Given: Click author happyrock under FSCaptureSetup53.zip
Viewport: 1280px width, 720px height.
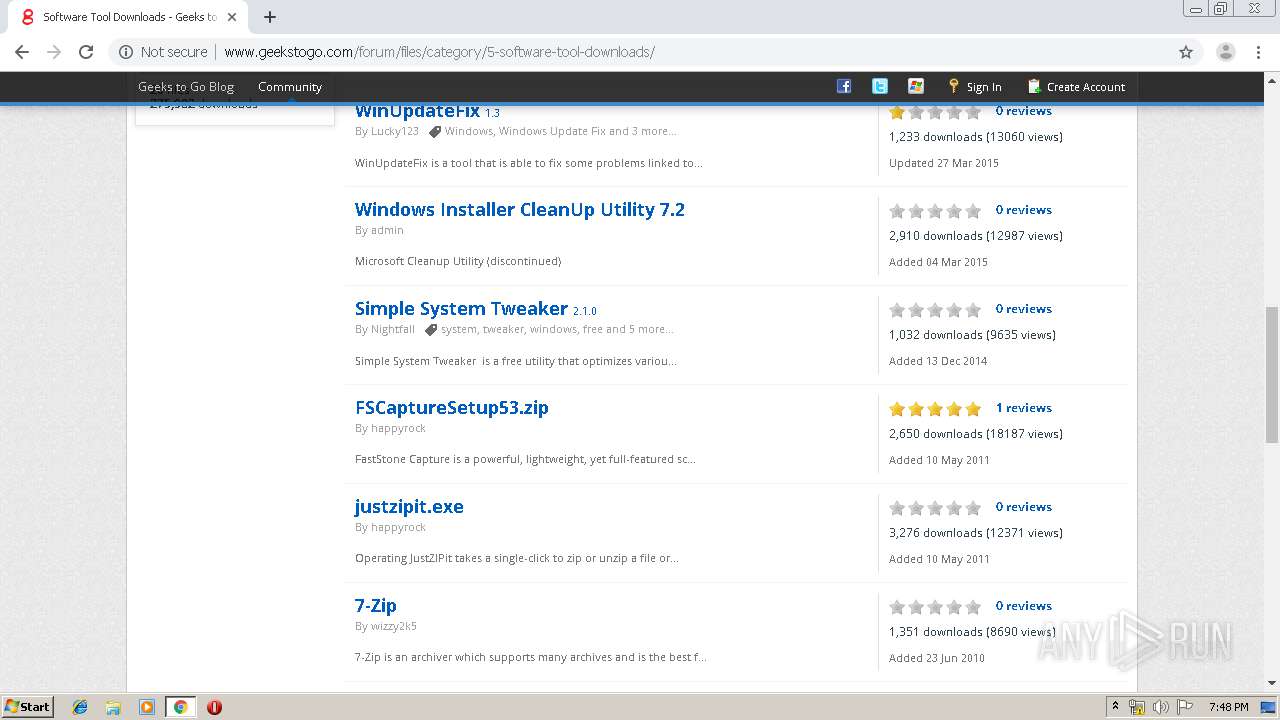Looking at the screenshot, I should click(398, 428).
